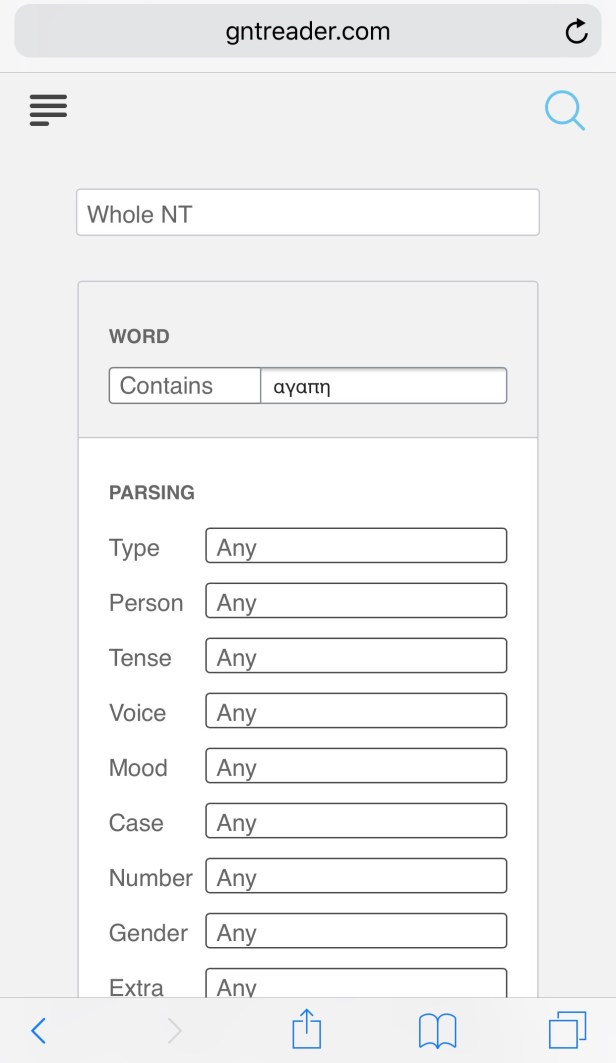The width and height of the screenshot is (616, 1063).
Task: Click the word field containing αγαπη
Action: click(x=383, y=386)
